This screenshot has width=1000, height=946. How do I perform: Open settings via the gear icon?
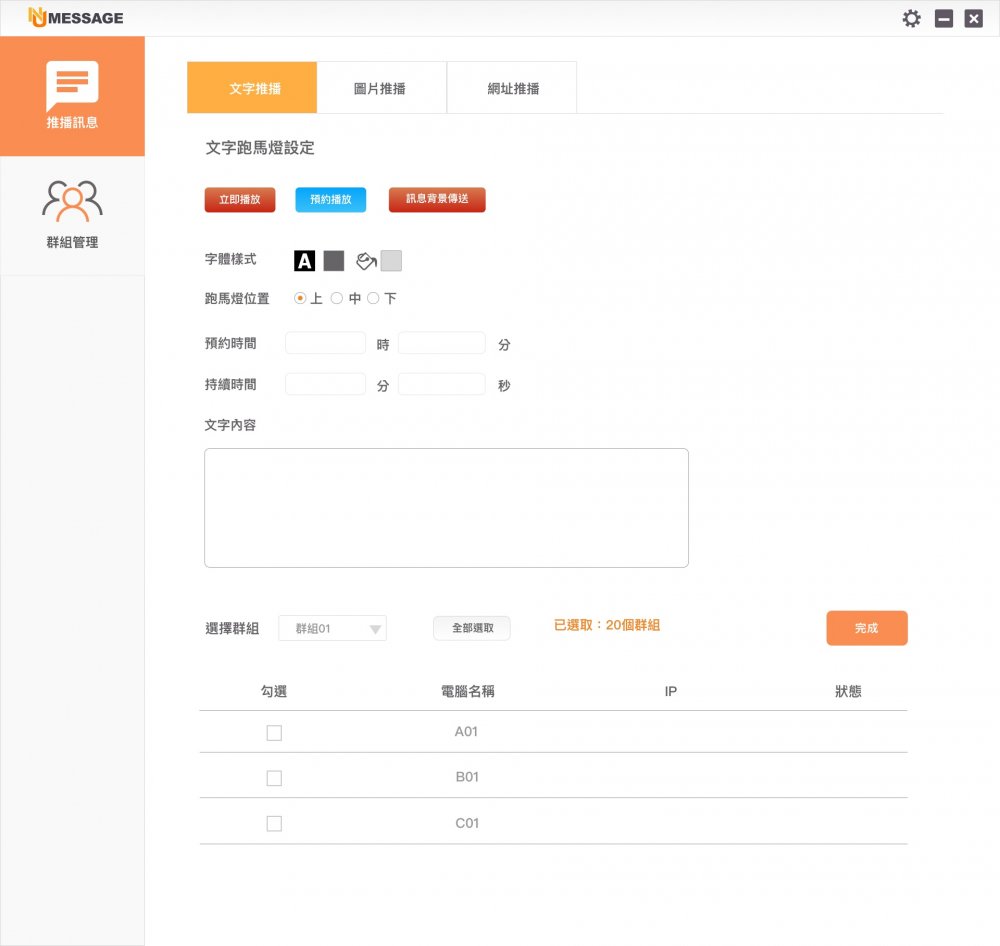tap(911, 18)
